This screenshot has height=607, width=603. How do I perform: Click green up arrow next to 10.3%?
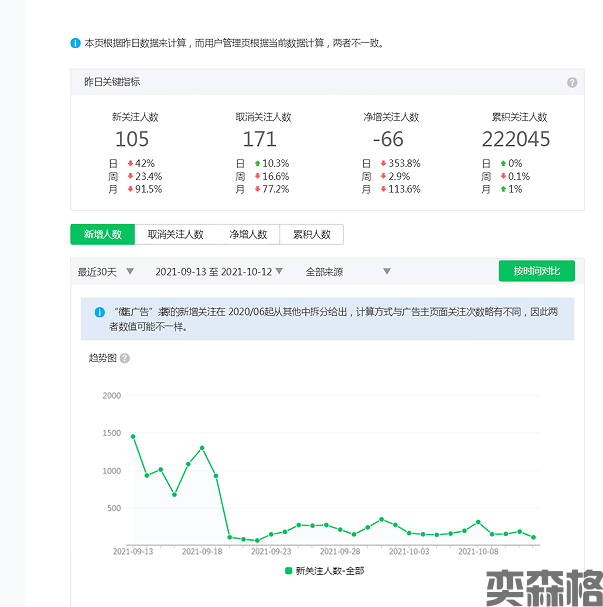coord(257,163)
